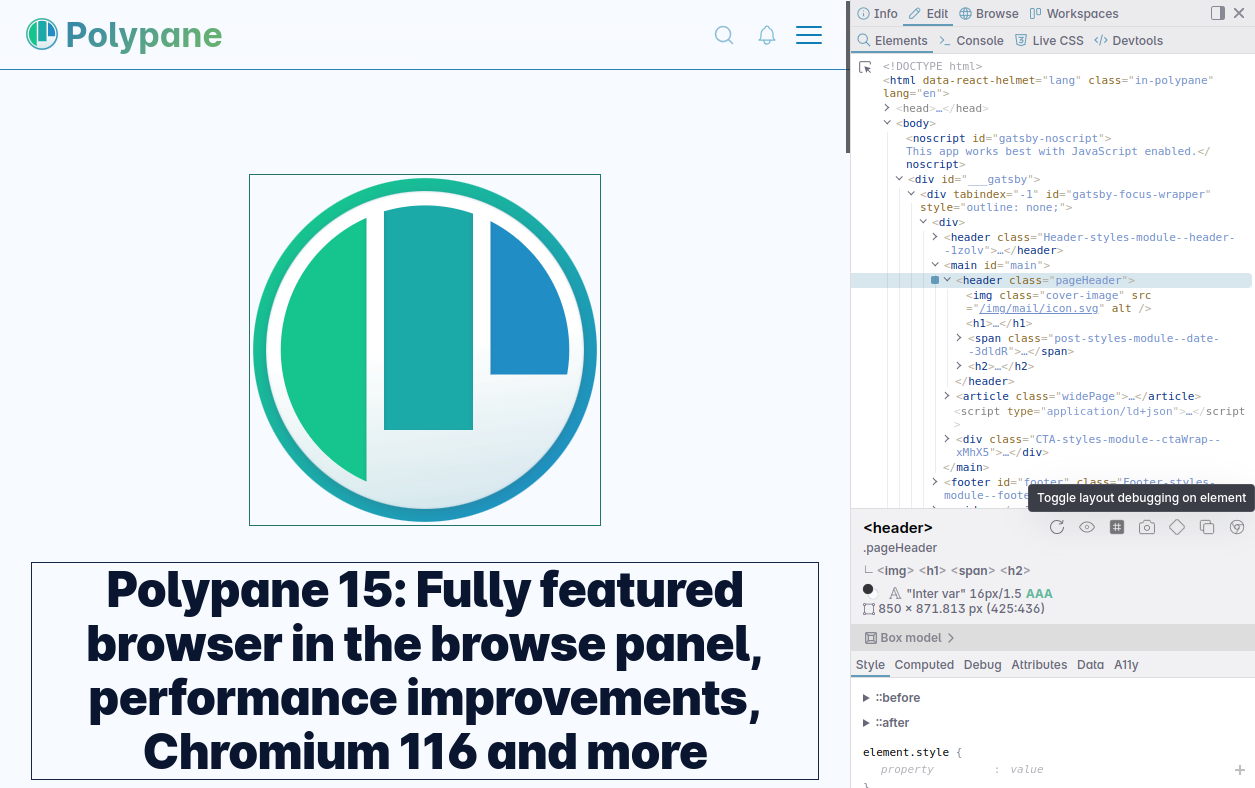Open the Devtools sub-tab
This screenshot has width=1255, height=788.
(1129, 40)
